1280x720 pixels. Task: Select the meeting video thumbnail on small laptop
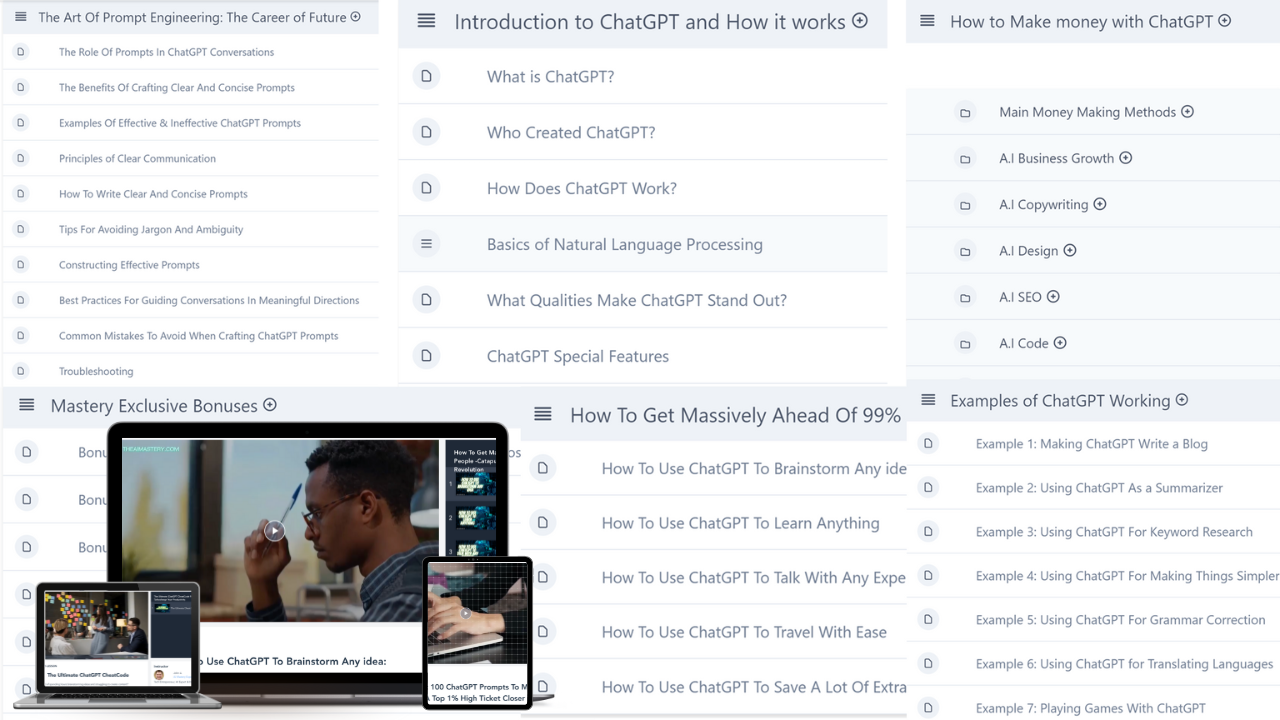pyautogui.click(x=95, y=624)
